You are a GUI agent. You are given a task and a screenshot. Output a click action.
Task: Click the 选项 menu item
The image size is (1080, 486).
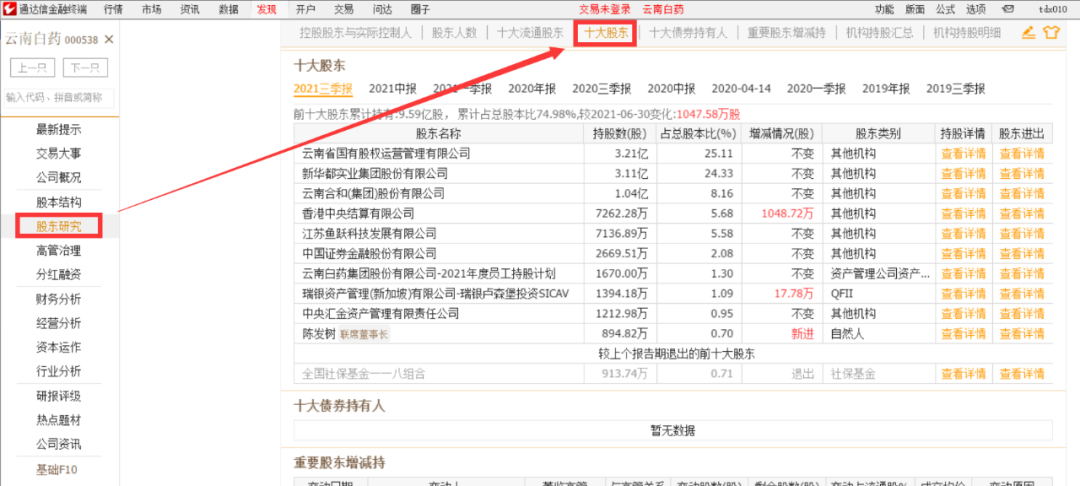pos(976,9)
